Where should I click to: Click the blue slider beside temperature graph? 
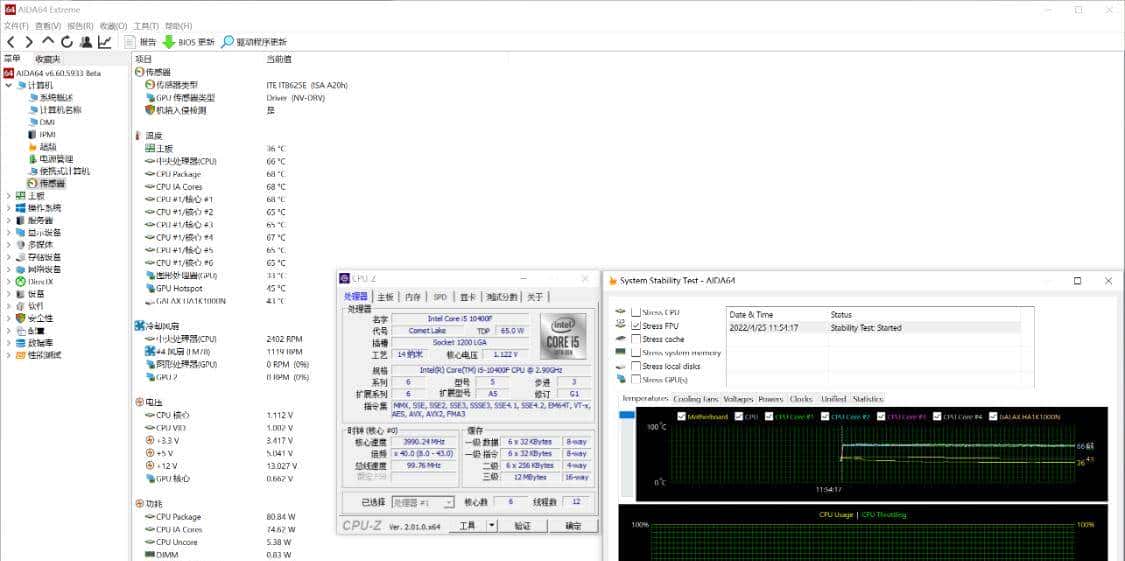627,415
